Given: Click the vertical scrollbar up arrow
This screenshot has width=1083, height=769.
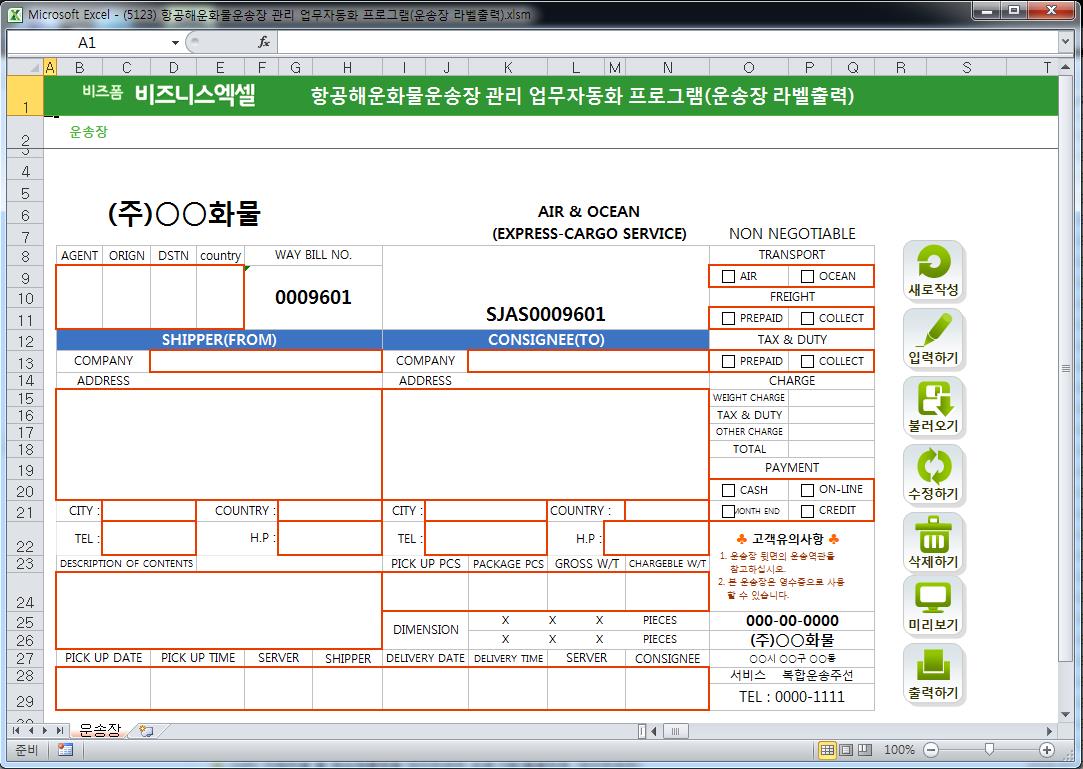Looking at the screenshot, I should 1065,67.
